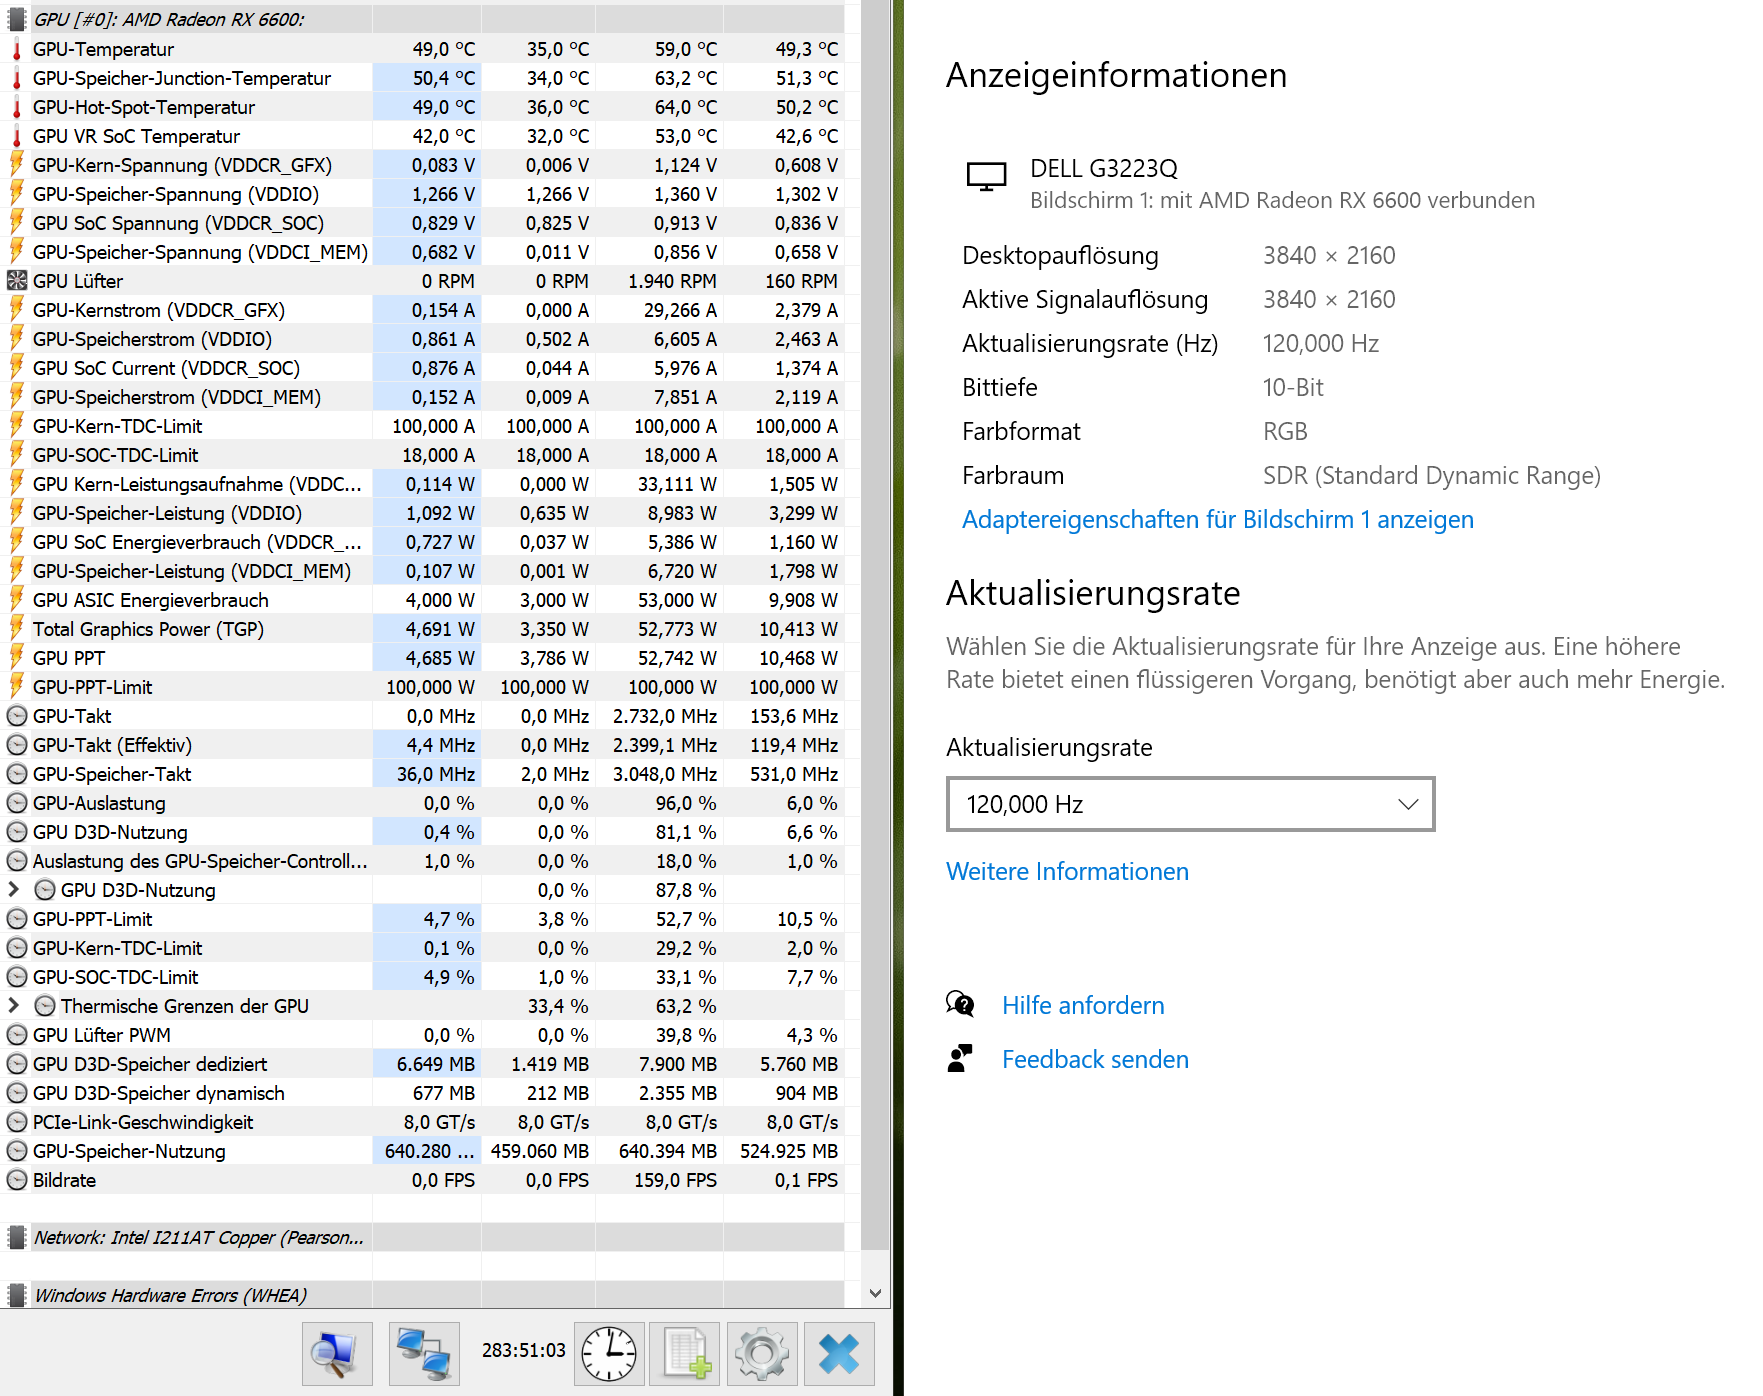This screenshot has height=1396, width=1763.
Task: Click the log file with plus icon
Action: (684, 1354)
